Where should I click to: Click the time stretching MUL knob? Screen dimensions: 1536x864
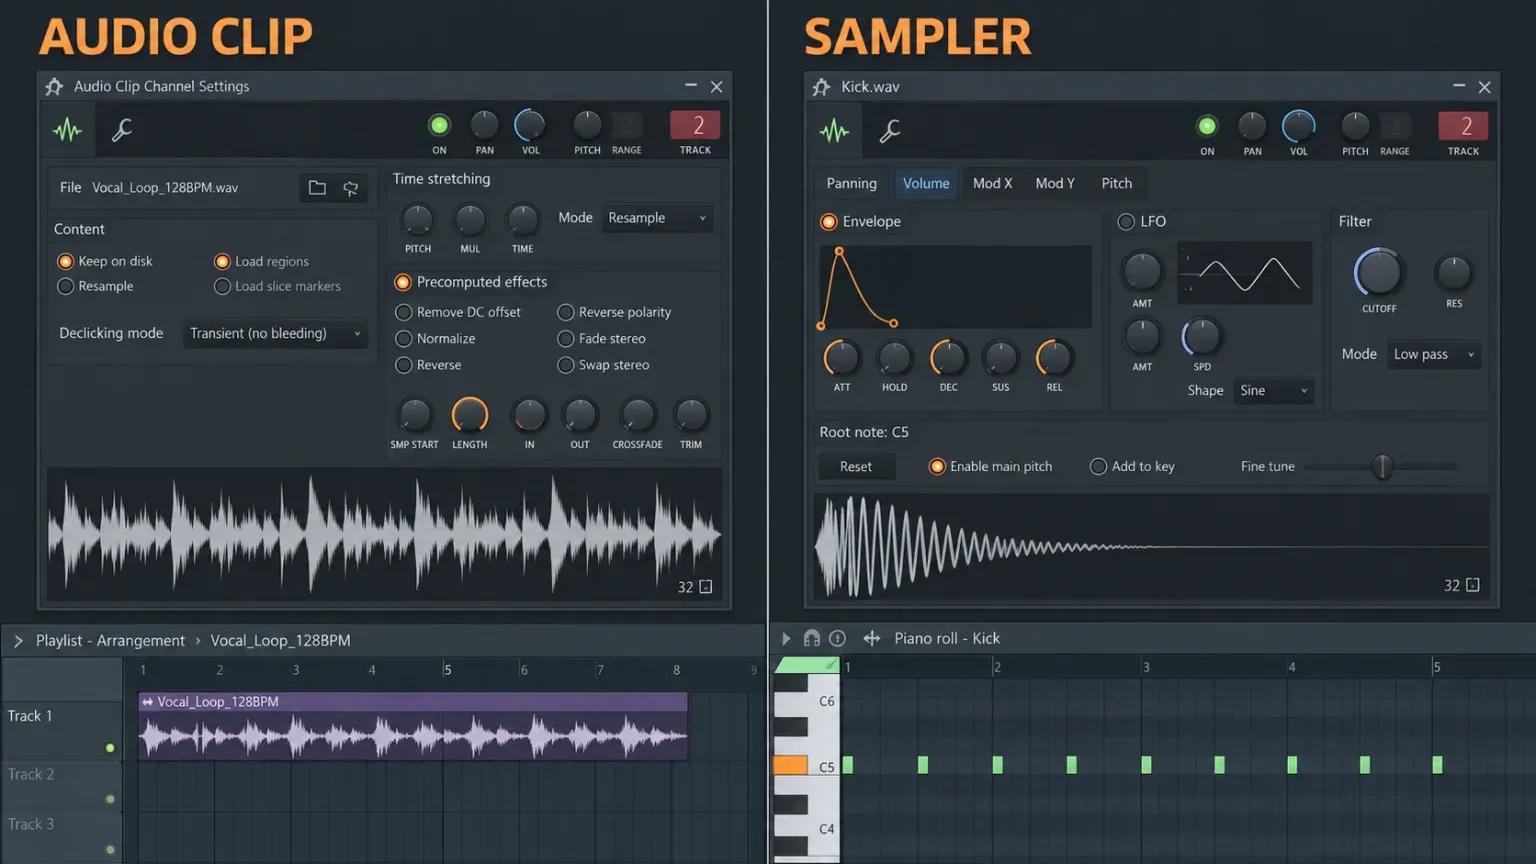click(470, 219)
